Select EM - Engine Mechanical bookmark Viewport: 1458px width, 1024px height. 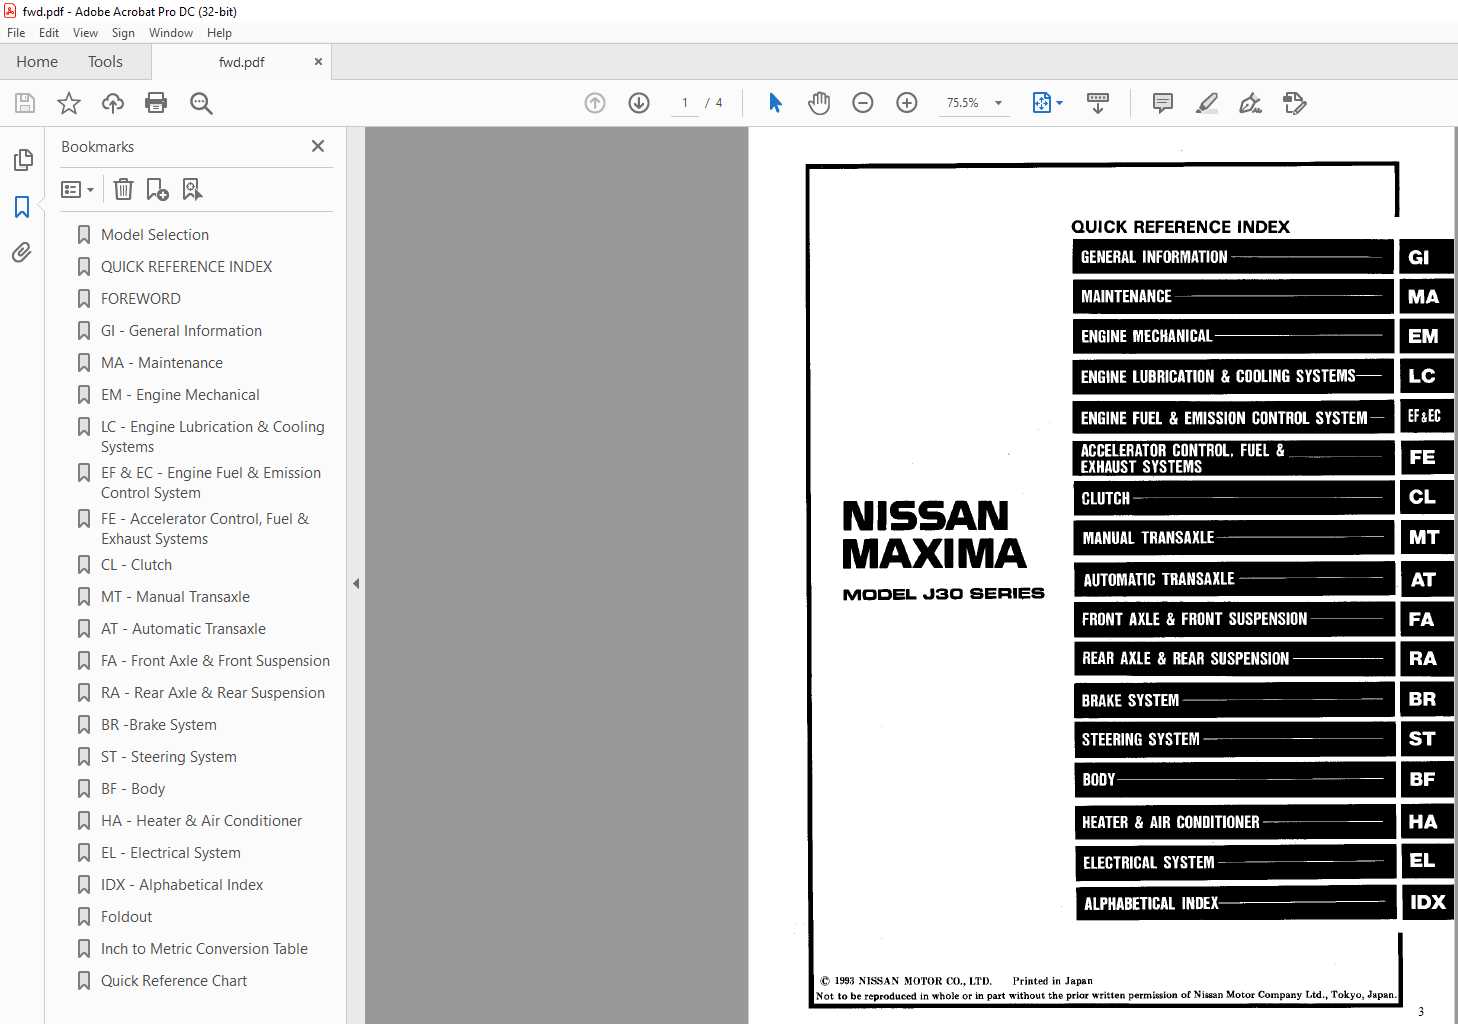tap(180, 395)
